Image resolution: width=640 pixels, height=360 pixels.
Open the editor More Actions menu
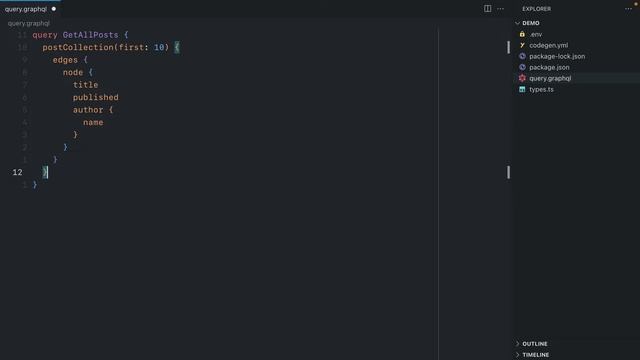tap(500, 9)
